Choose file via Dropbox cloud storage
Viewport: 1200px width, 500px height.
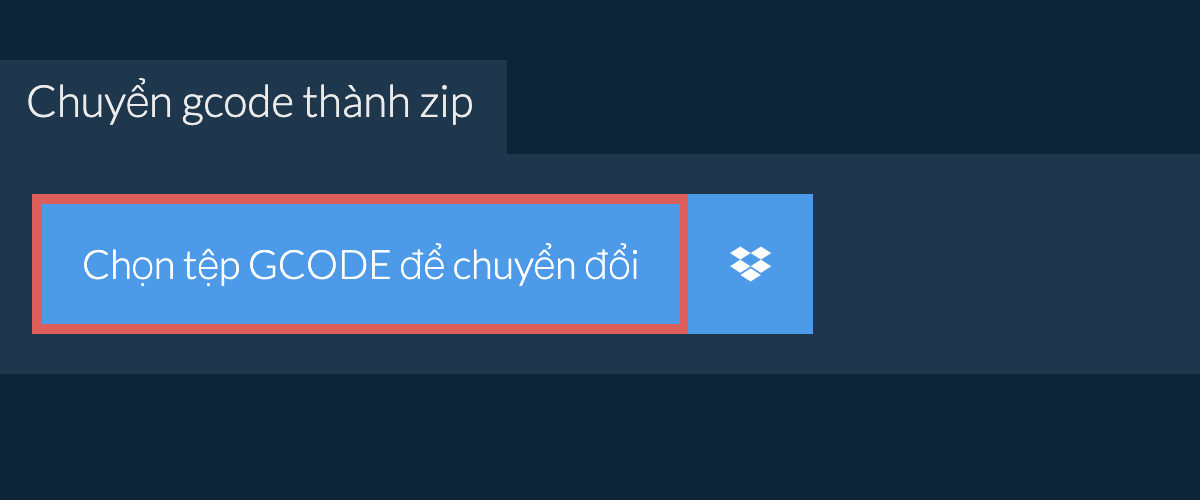(750, 264)
